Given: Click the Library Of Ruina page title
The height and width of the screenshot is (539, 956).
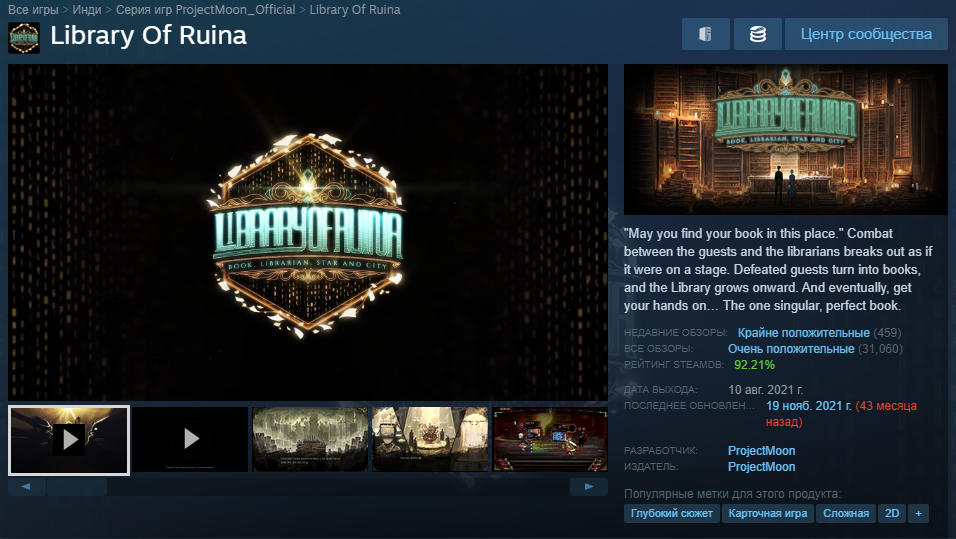Looking at the screenshot, I should click(149, 35).
